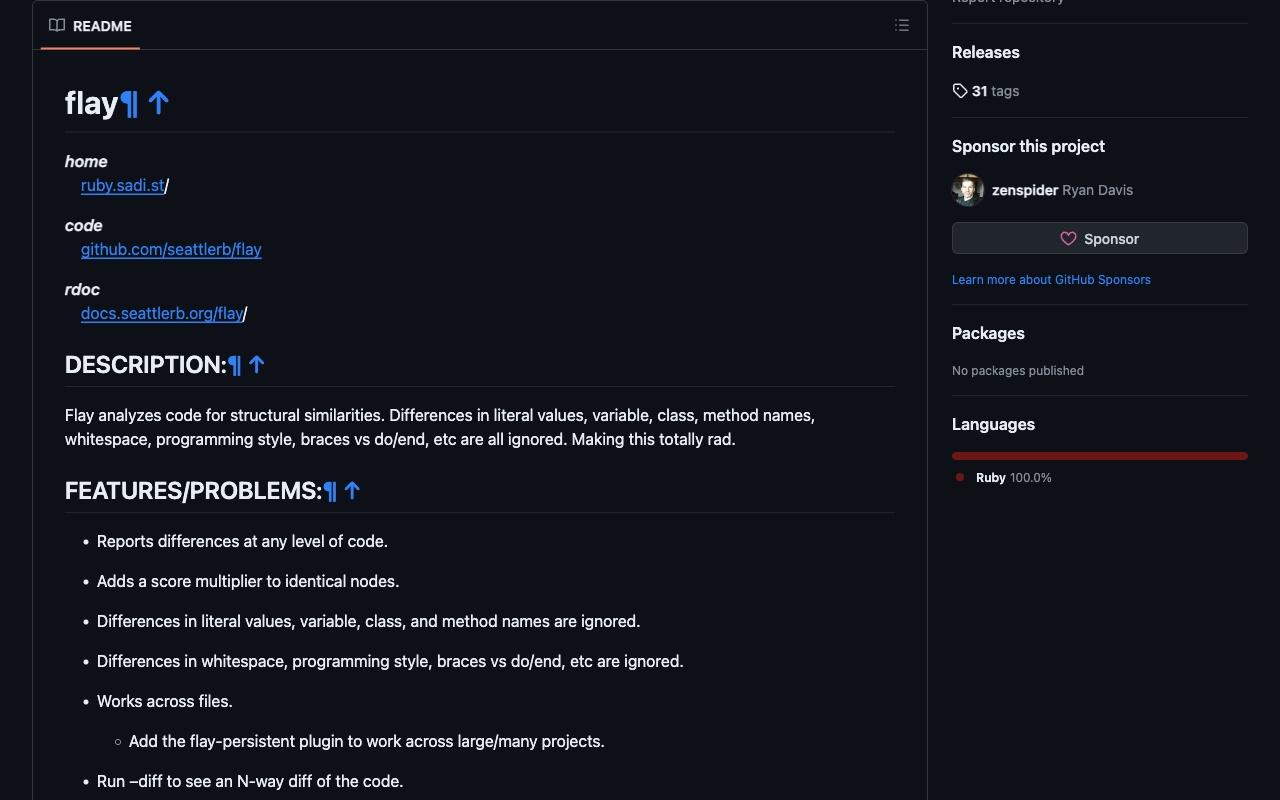This screenshot has width=1280, height=800.
Task: Click 'Add the flay-persistent plugin' sub-bullet
Action: (x=367, y=741)
